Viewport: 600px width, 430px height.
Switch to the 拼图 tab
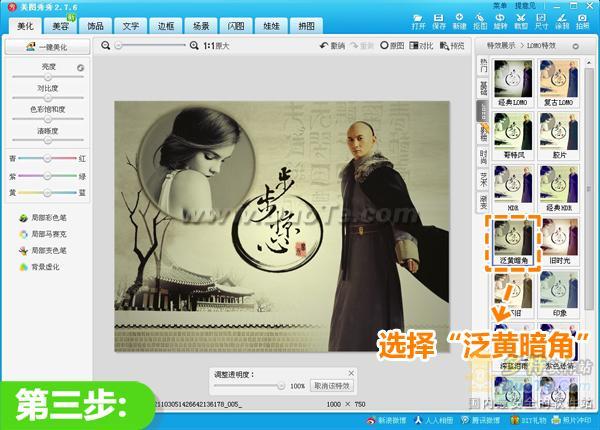[x=307, y=26]
